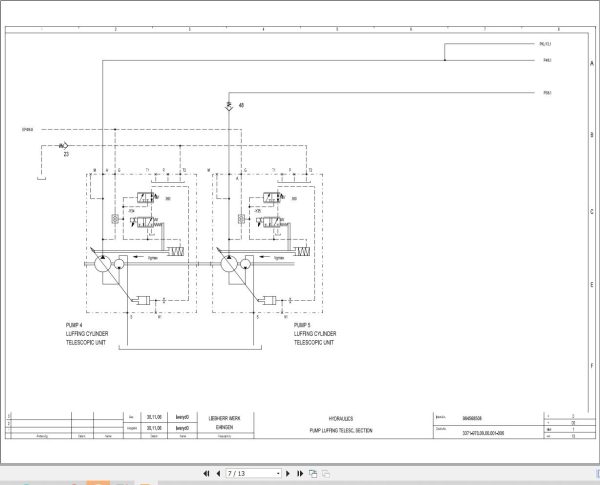Click the check valve label 48

click(241, 105)
